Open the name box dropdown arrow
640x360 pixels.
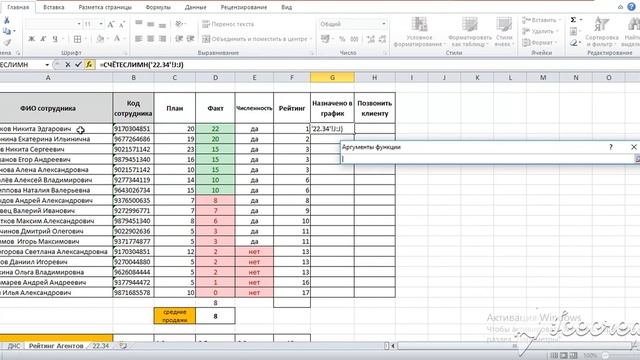coord(47,65)
